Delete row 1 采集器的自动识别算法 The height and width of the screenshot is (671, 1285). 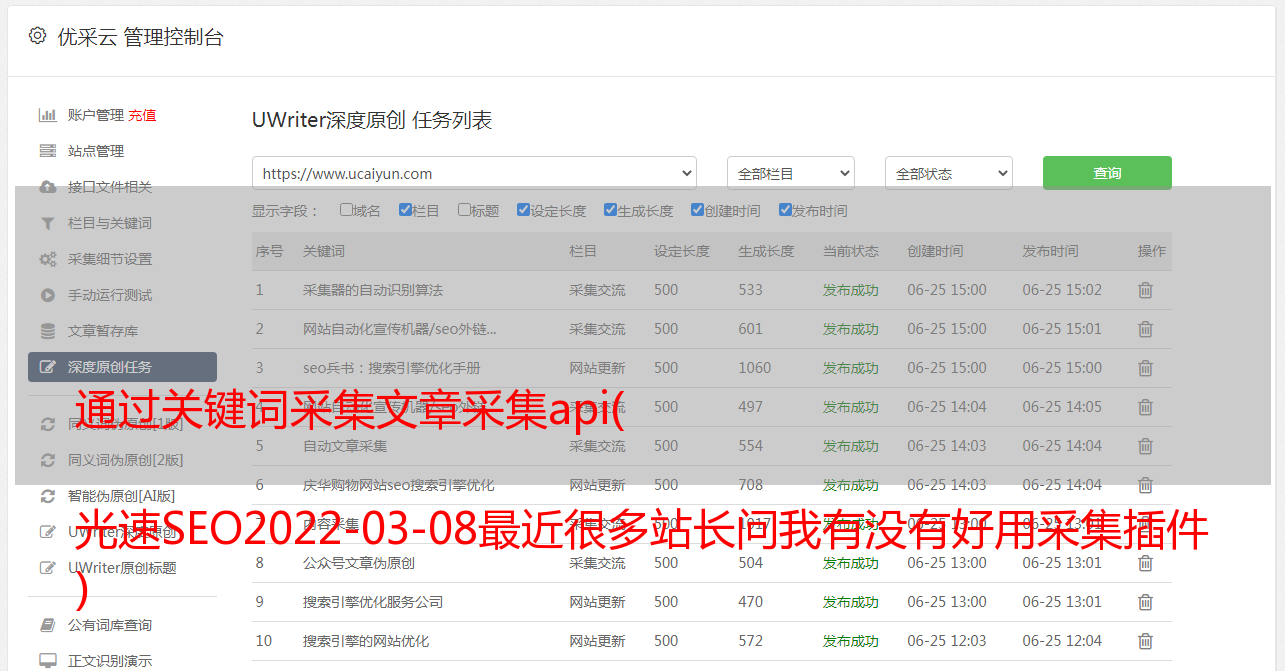(x=1145, y=290)
